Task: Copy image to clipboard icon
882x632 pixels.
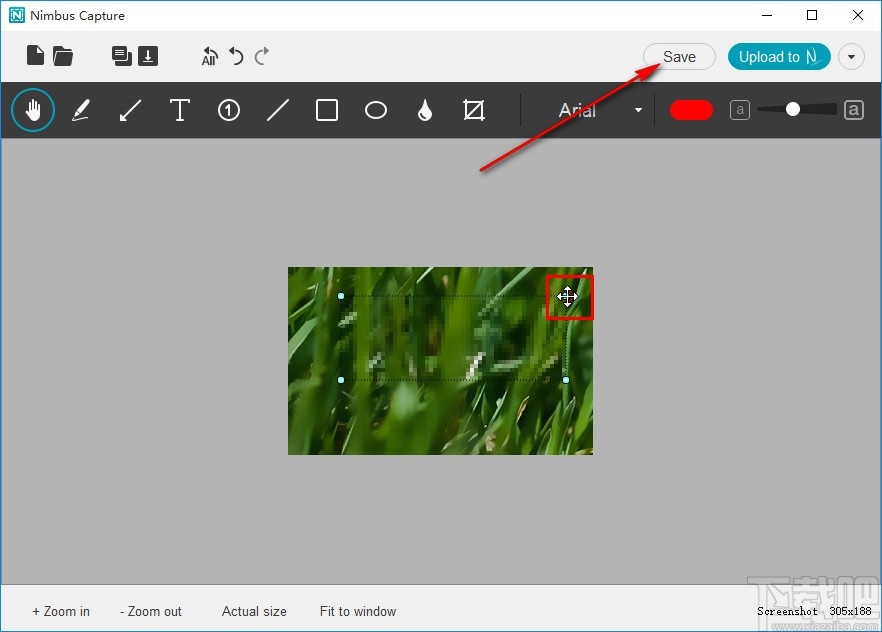Action: tap(122, 56)
